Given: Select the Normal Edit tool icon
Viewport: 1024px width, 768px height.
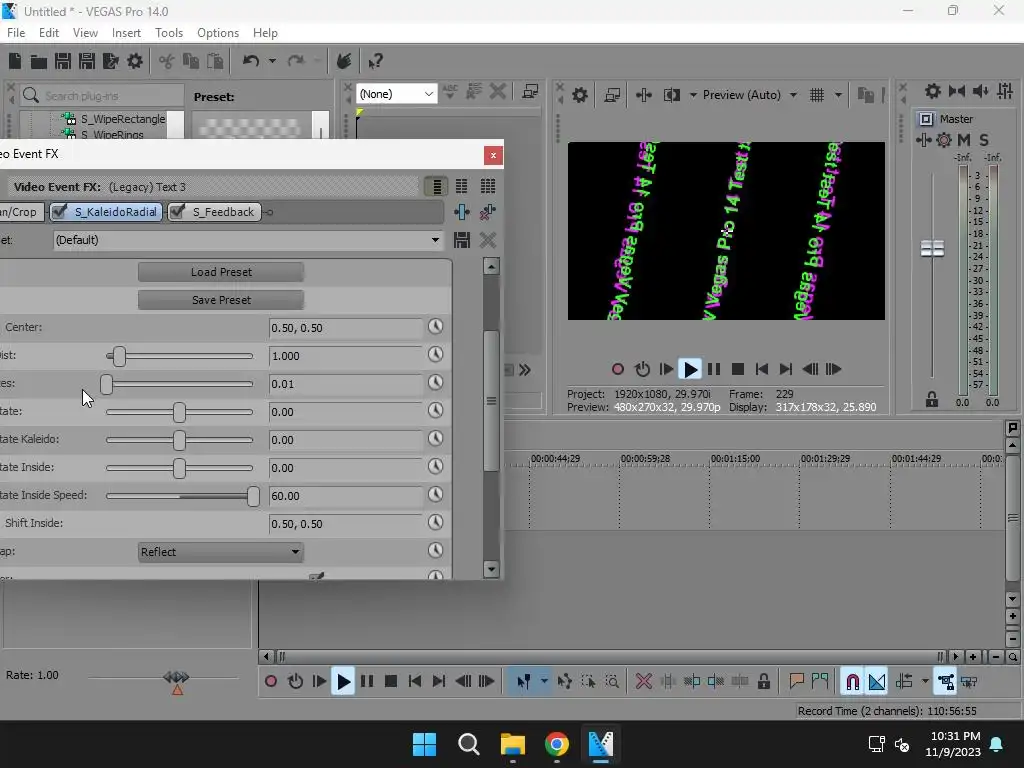Looking at the screenshot, I should [524, 682].
